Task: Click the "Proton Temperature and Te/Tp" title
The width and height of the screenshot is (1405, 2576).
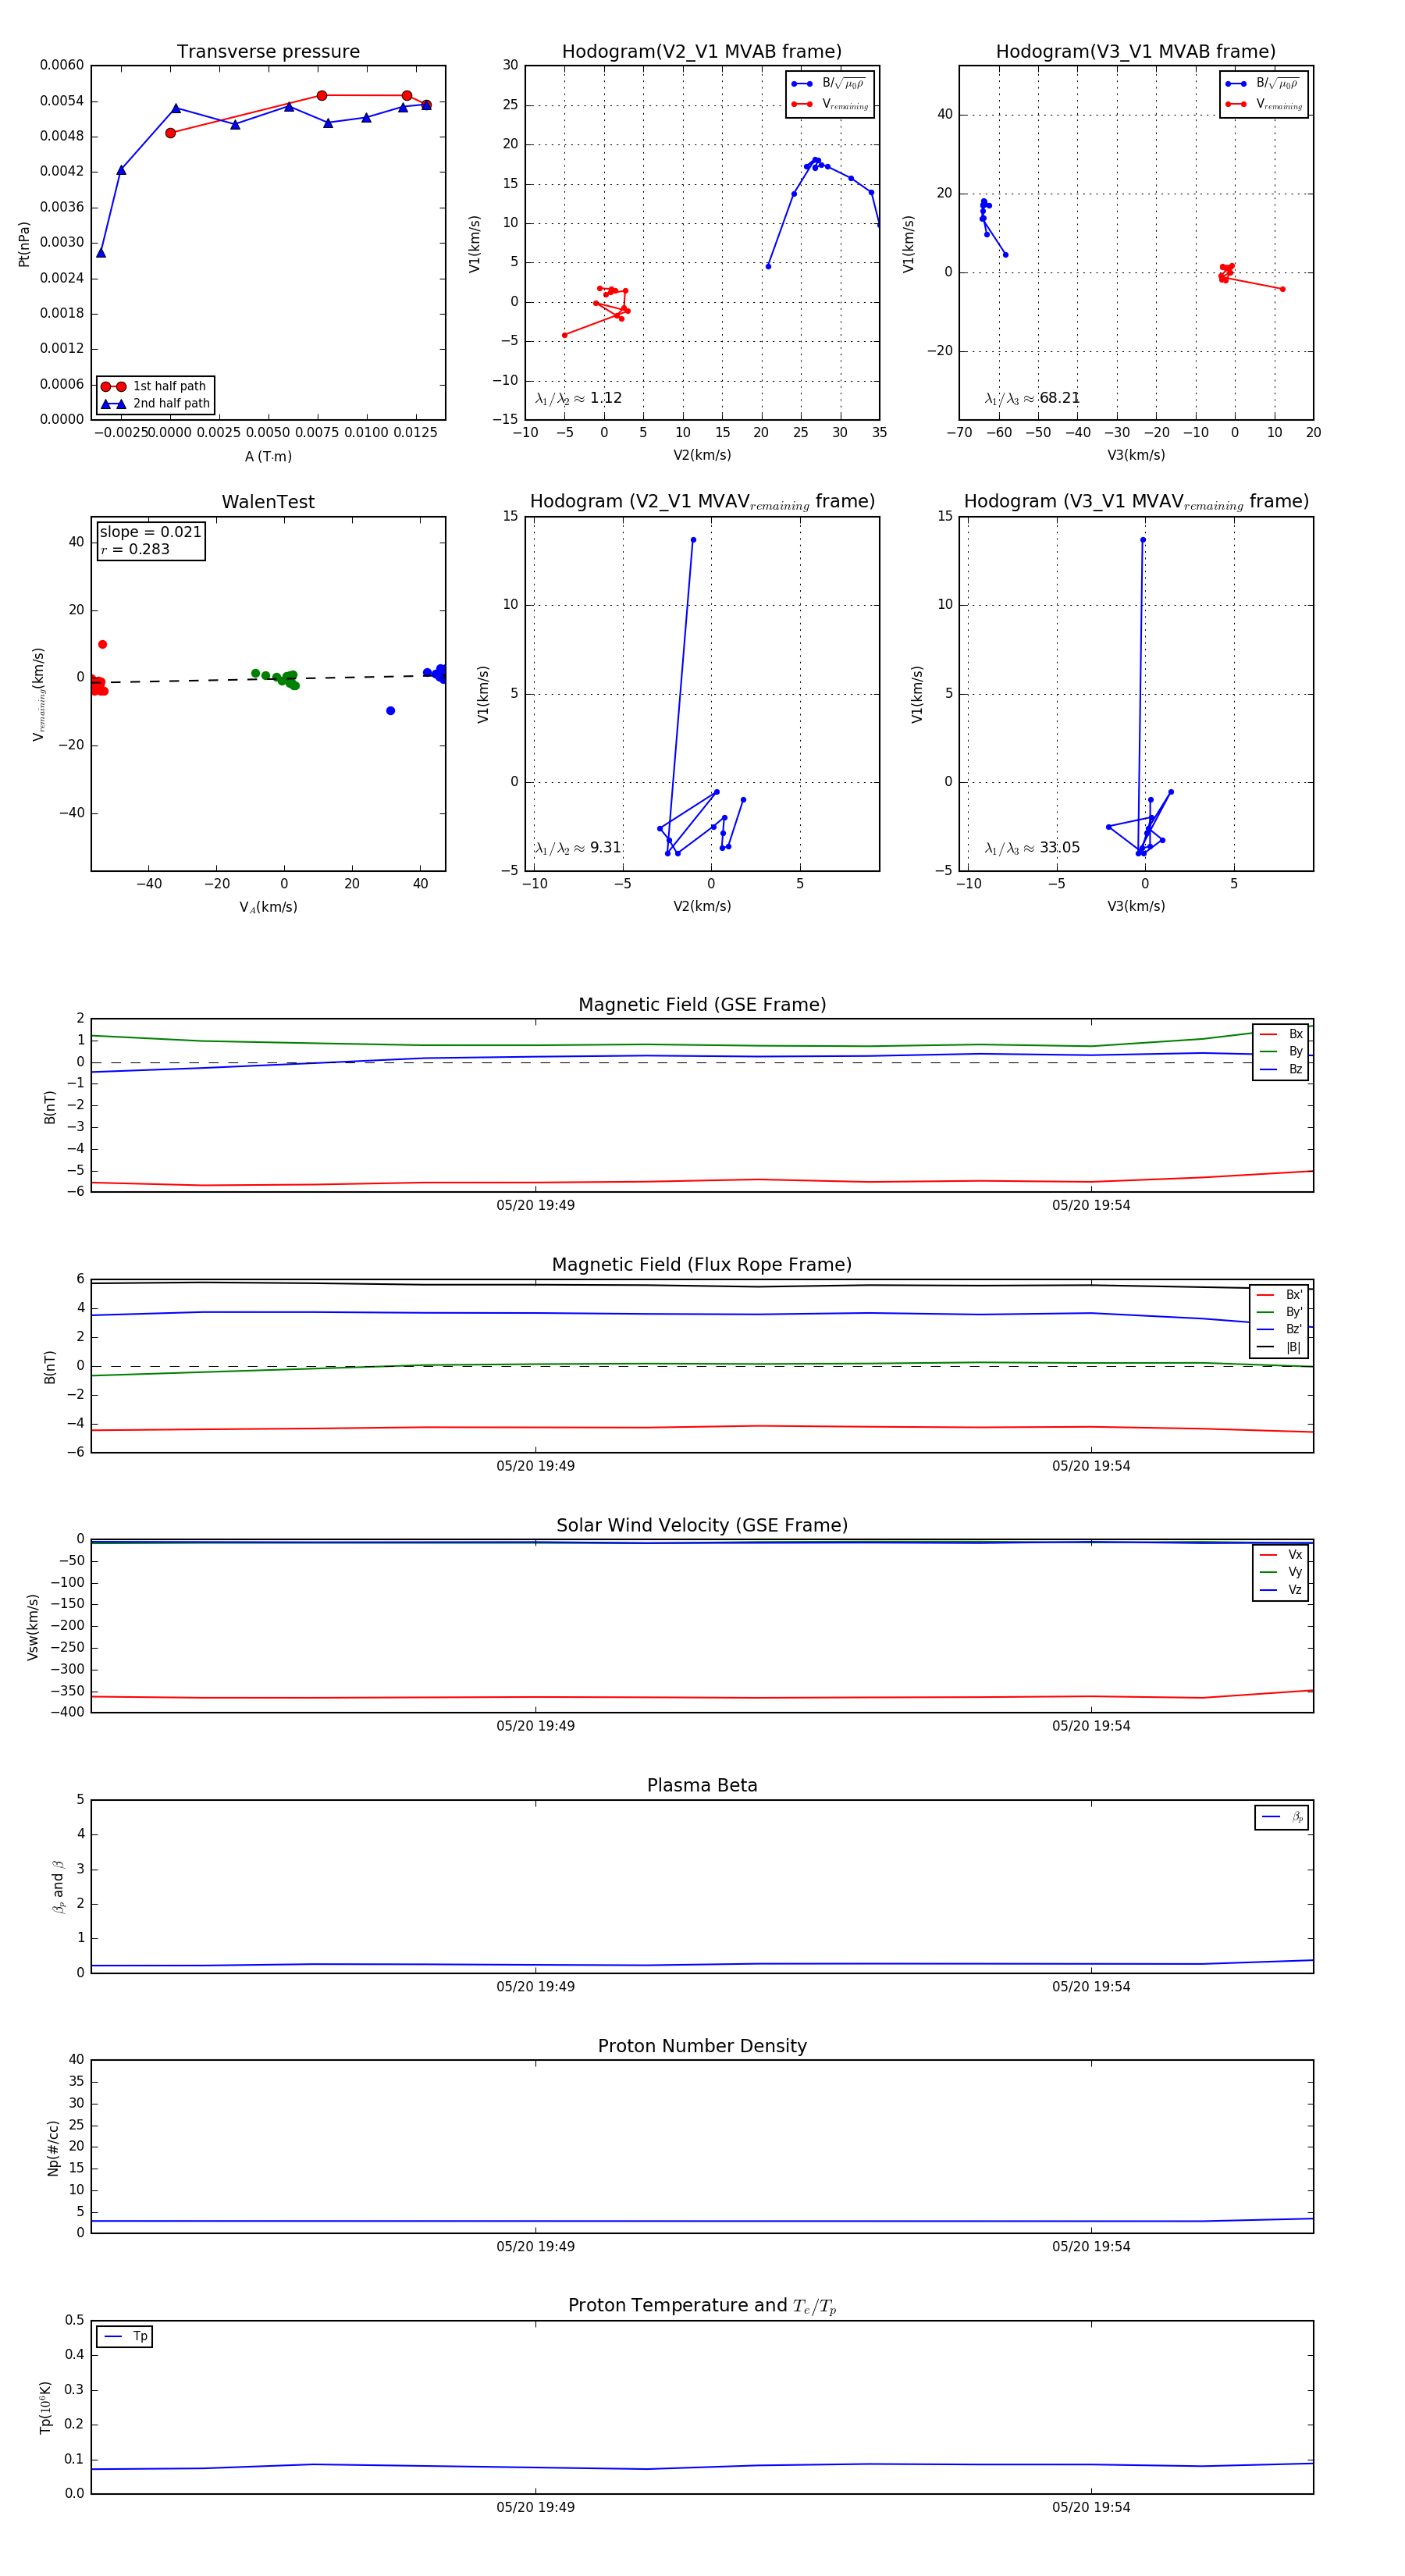Action: tap(702, 2306)
